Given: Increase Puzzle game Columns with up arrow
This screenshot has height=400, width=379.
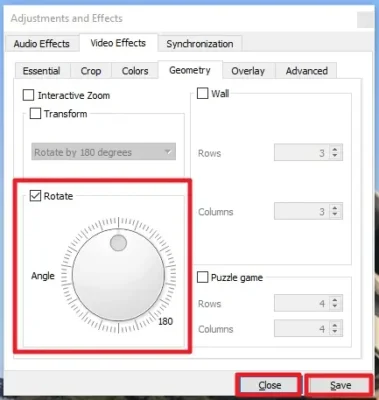Looking at the screenshot, I should coord(335,325).
